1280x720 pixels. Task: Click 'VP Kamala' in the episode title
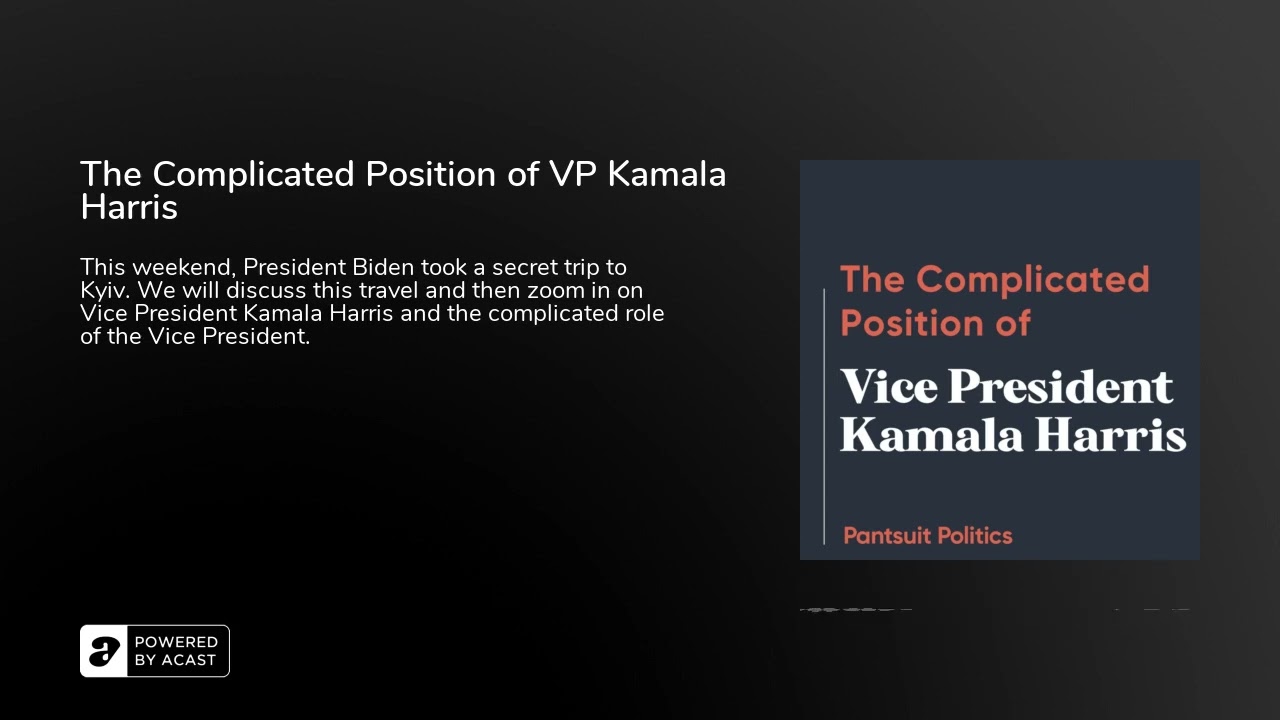point(638,174)
